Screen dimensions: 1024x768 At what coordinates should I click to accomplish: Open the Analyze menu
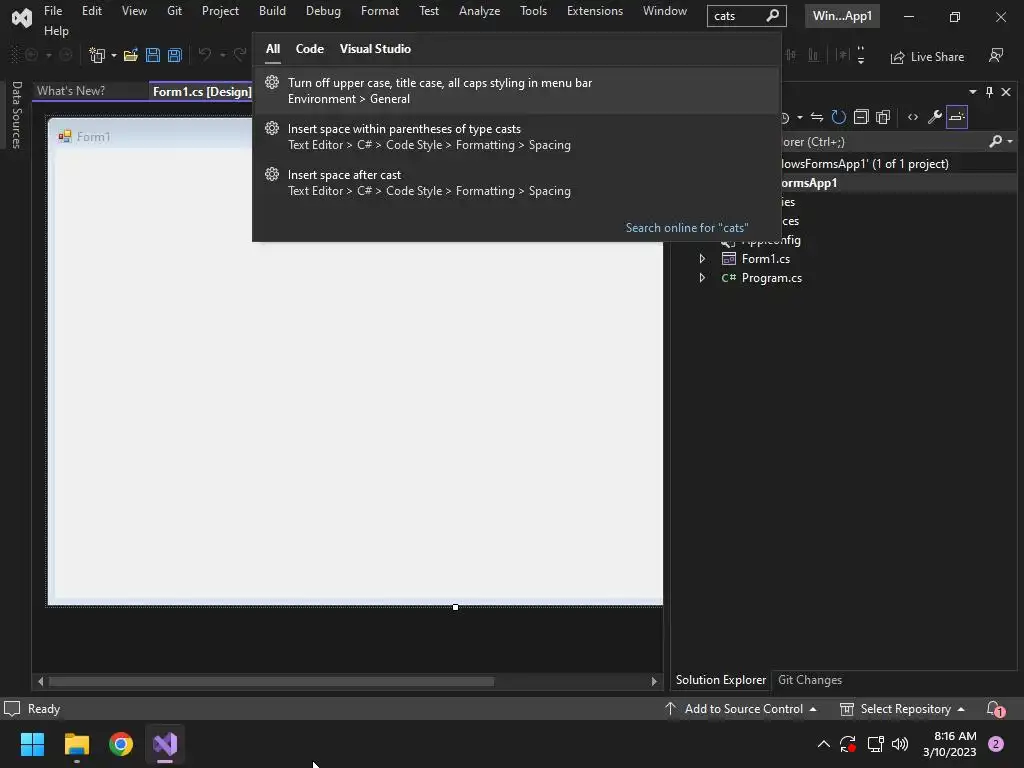click(479, 11)
